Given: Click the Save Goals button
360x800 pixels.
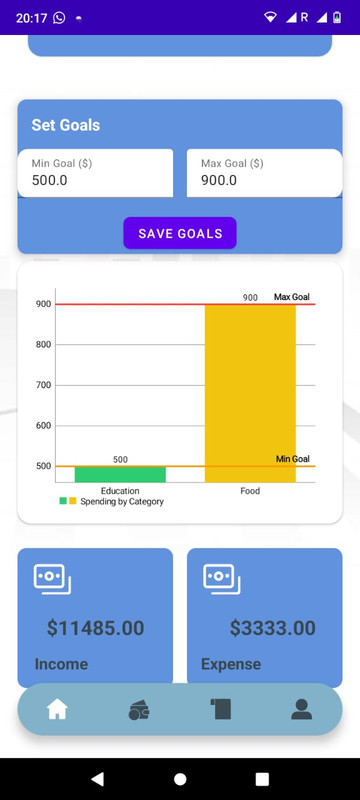Looking at the screenshot, I should (x=180, y=233).
